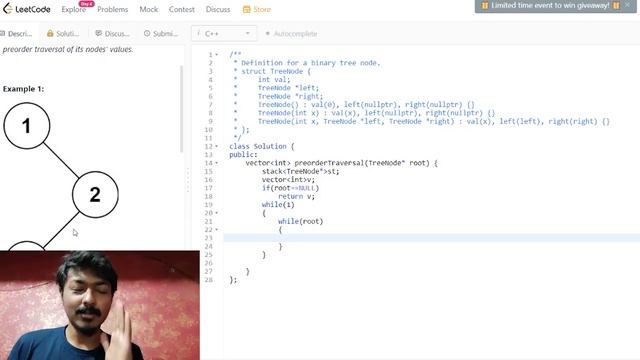
Task: Collapse the inner while fold at line 22
Action: [217, 229]
